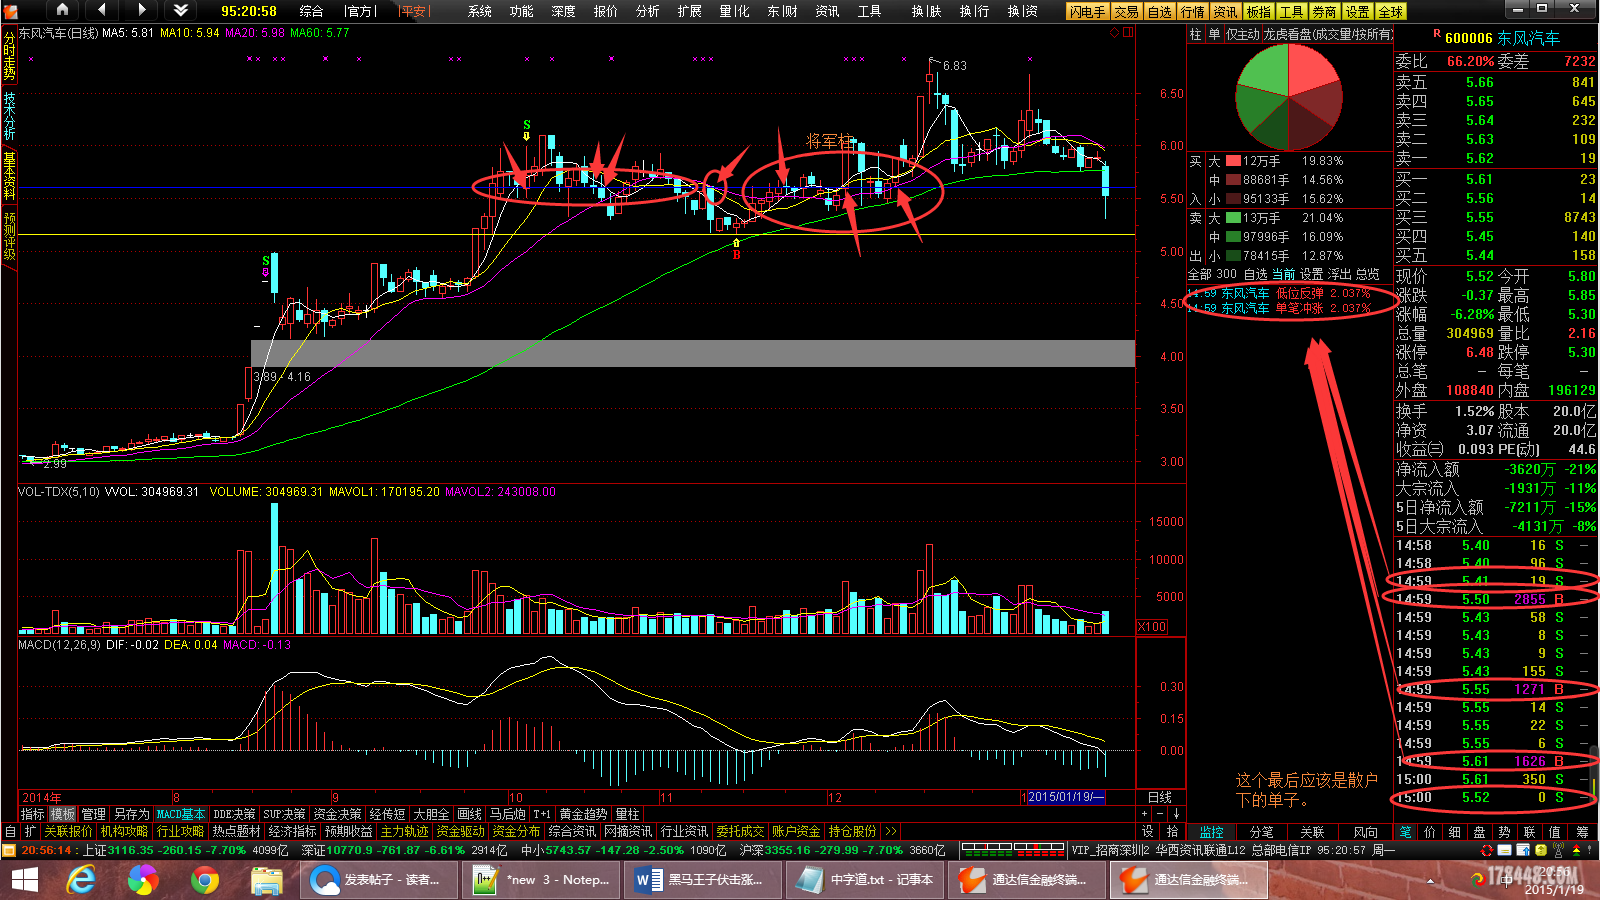Click the 自选 yellow button
1600x900 pixels.
point(1160,12)
